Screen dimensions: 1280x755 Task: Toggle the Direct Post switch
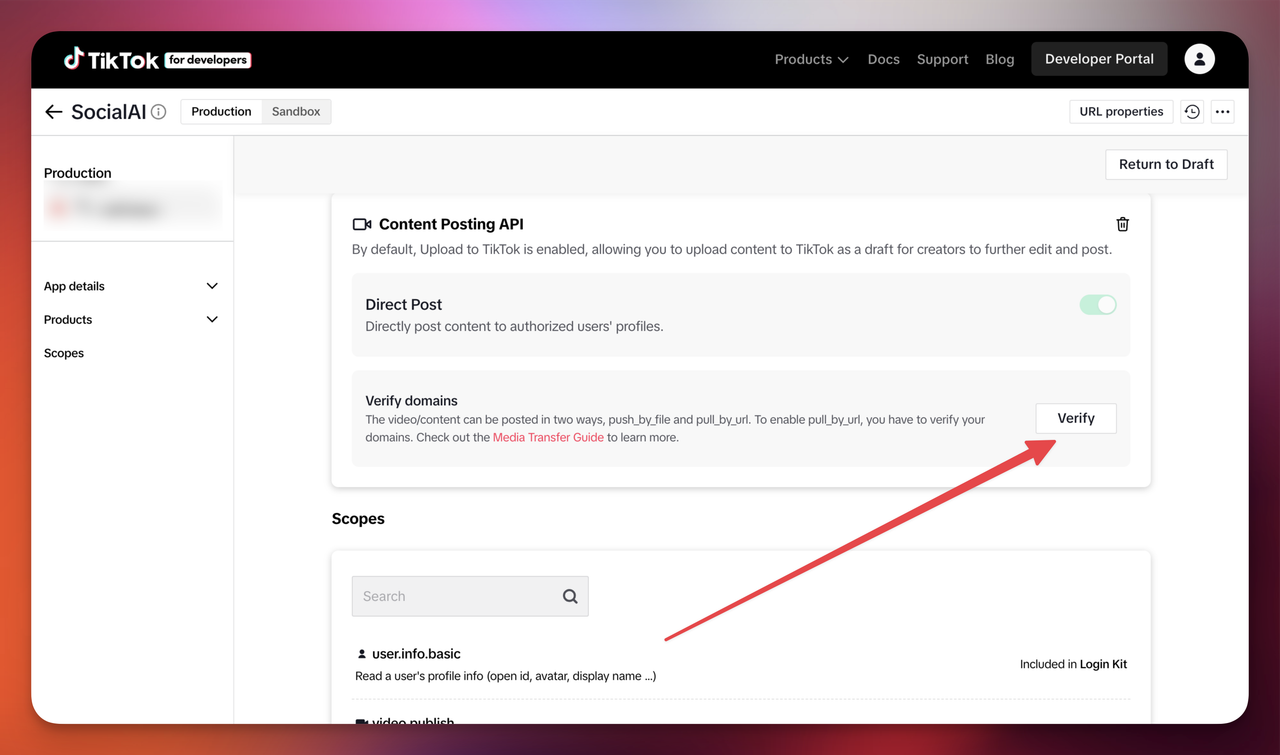click(1098, 305)
